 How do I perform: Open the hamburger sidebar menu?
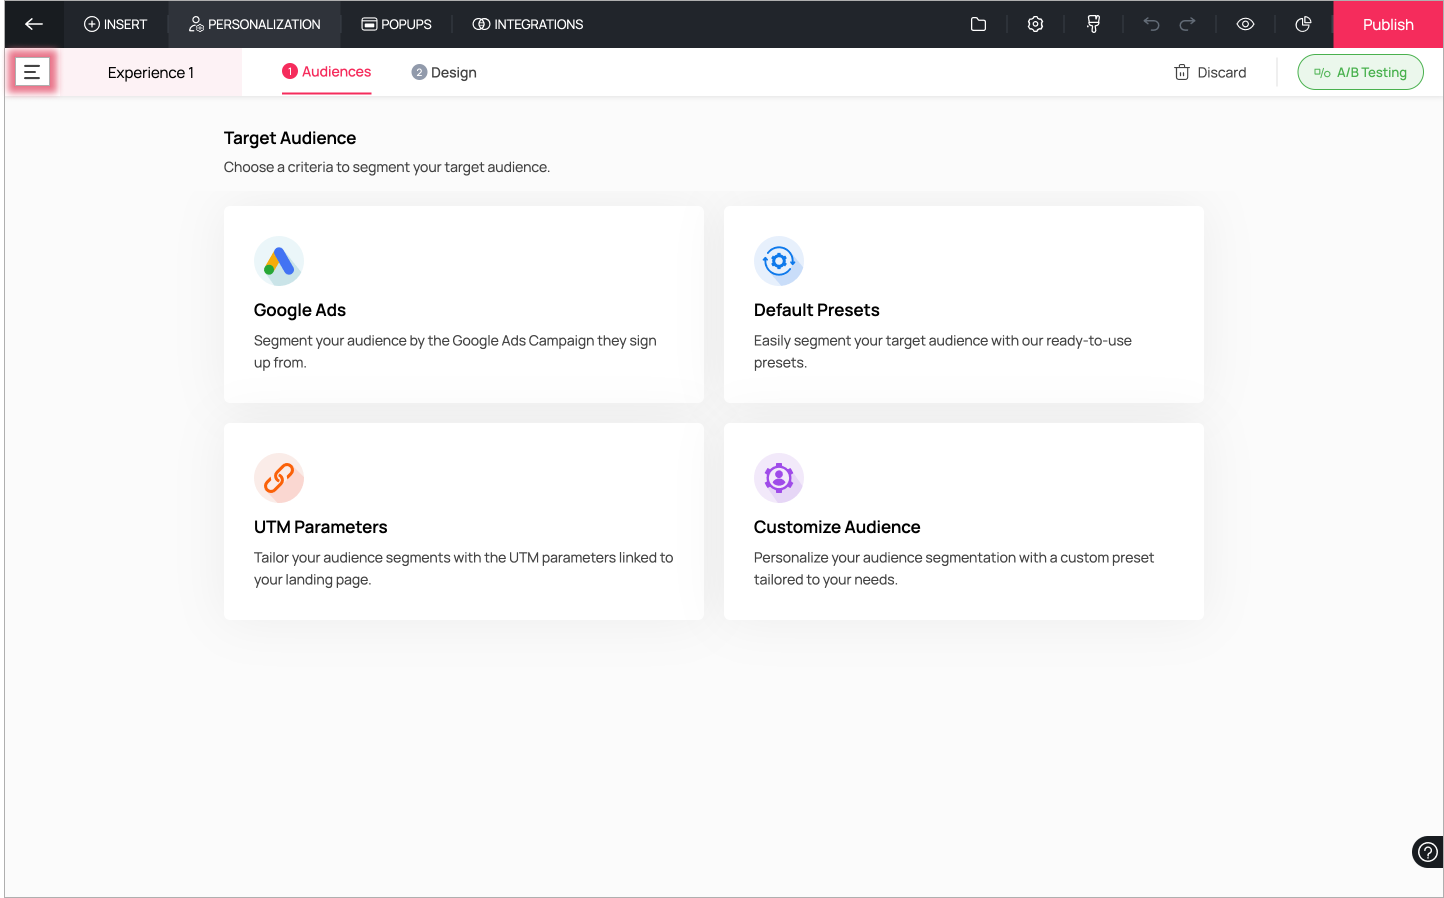click(x=32, y=72)
